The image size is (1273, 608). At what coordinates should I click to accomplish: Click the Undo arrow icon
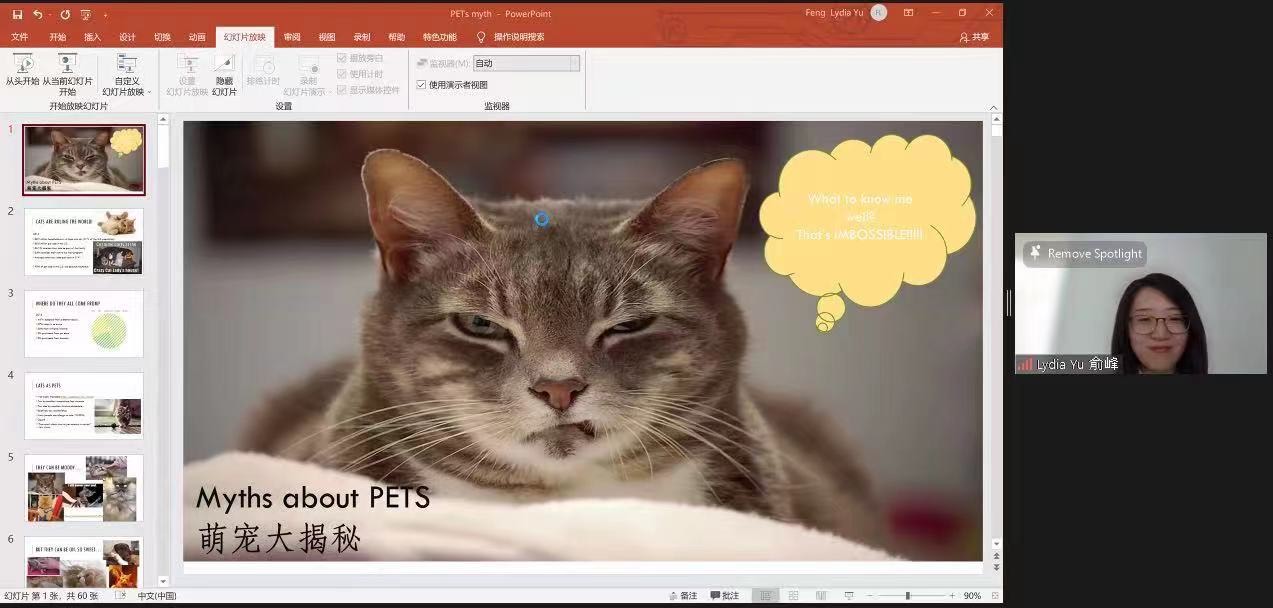tap(38, 14)
